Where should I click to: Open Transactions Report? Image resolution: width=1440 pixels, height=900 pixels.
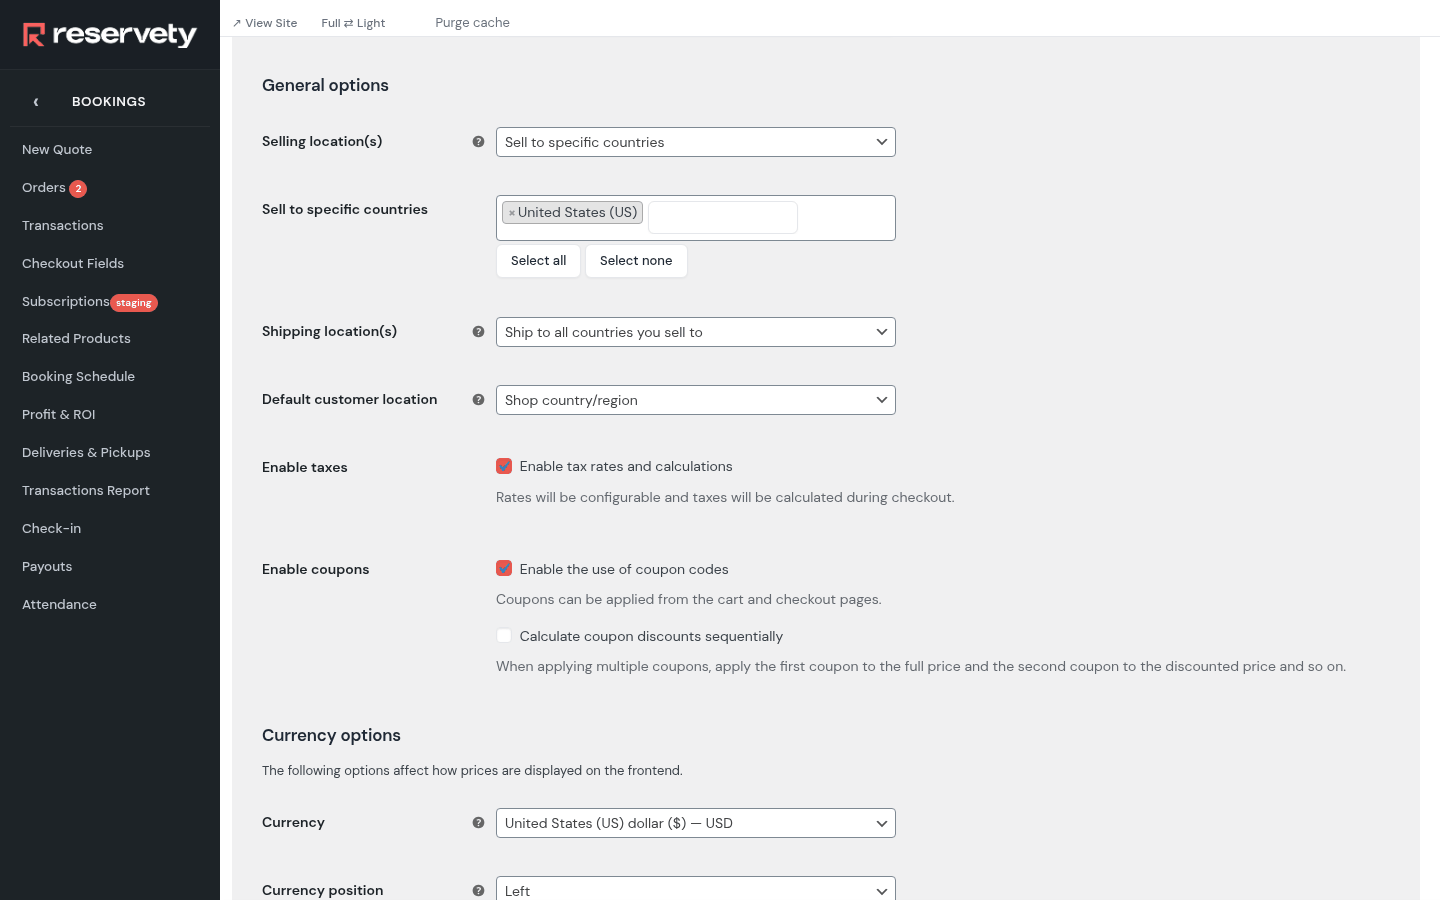tap(86, 491)
